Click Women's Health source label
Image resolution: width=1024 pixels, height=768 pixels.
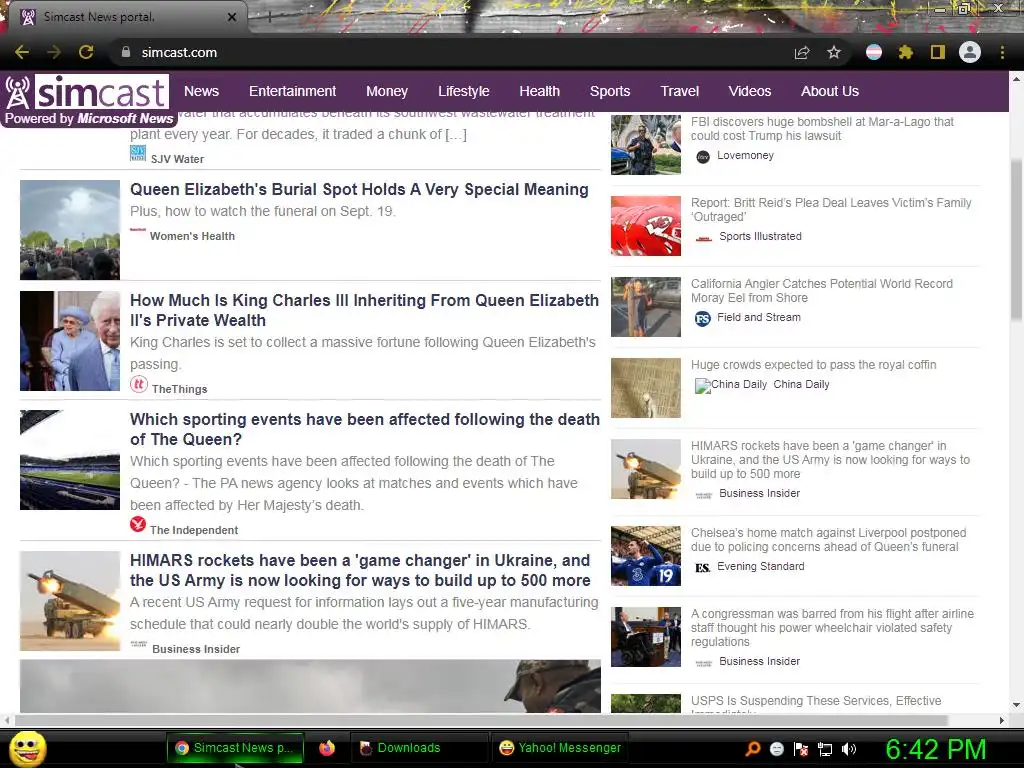[x=192, y=236]
